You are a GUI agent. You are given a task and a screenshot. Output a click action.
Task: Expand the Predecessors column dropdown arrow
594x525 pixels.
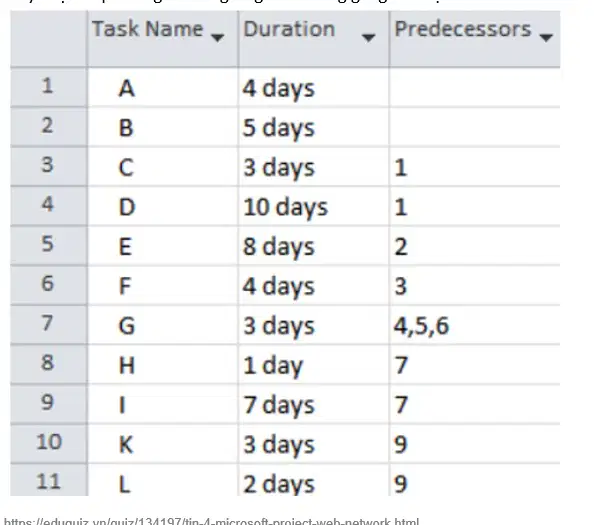pyautogui.click(x=546, y=38)
